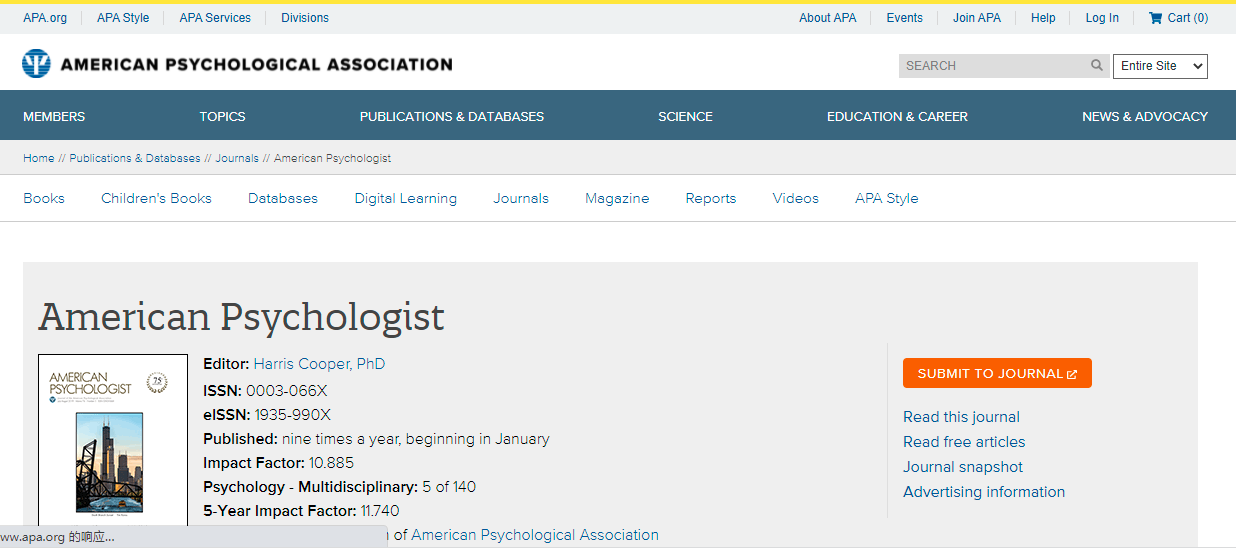Open editor Harris Cooper, PhD link
Viewport: 1236px width, 554px height.
(x=319, y=364)
